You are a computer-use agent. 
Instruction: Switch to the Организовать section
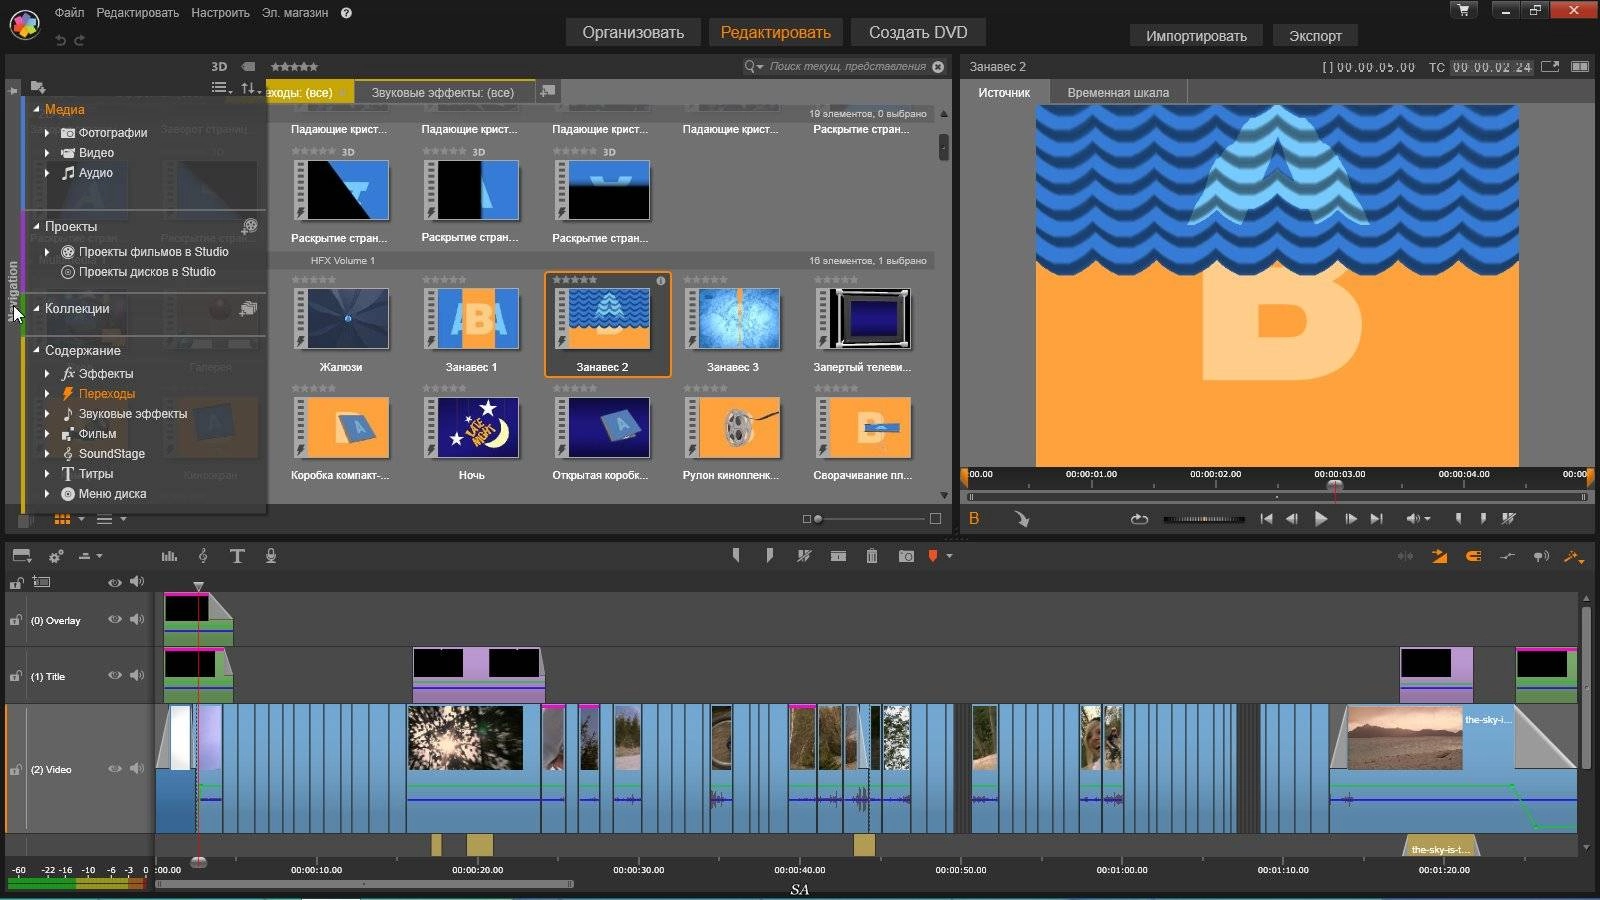point(633,32)
